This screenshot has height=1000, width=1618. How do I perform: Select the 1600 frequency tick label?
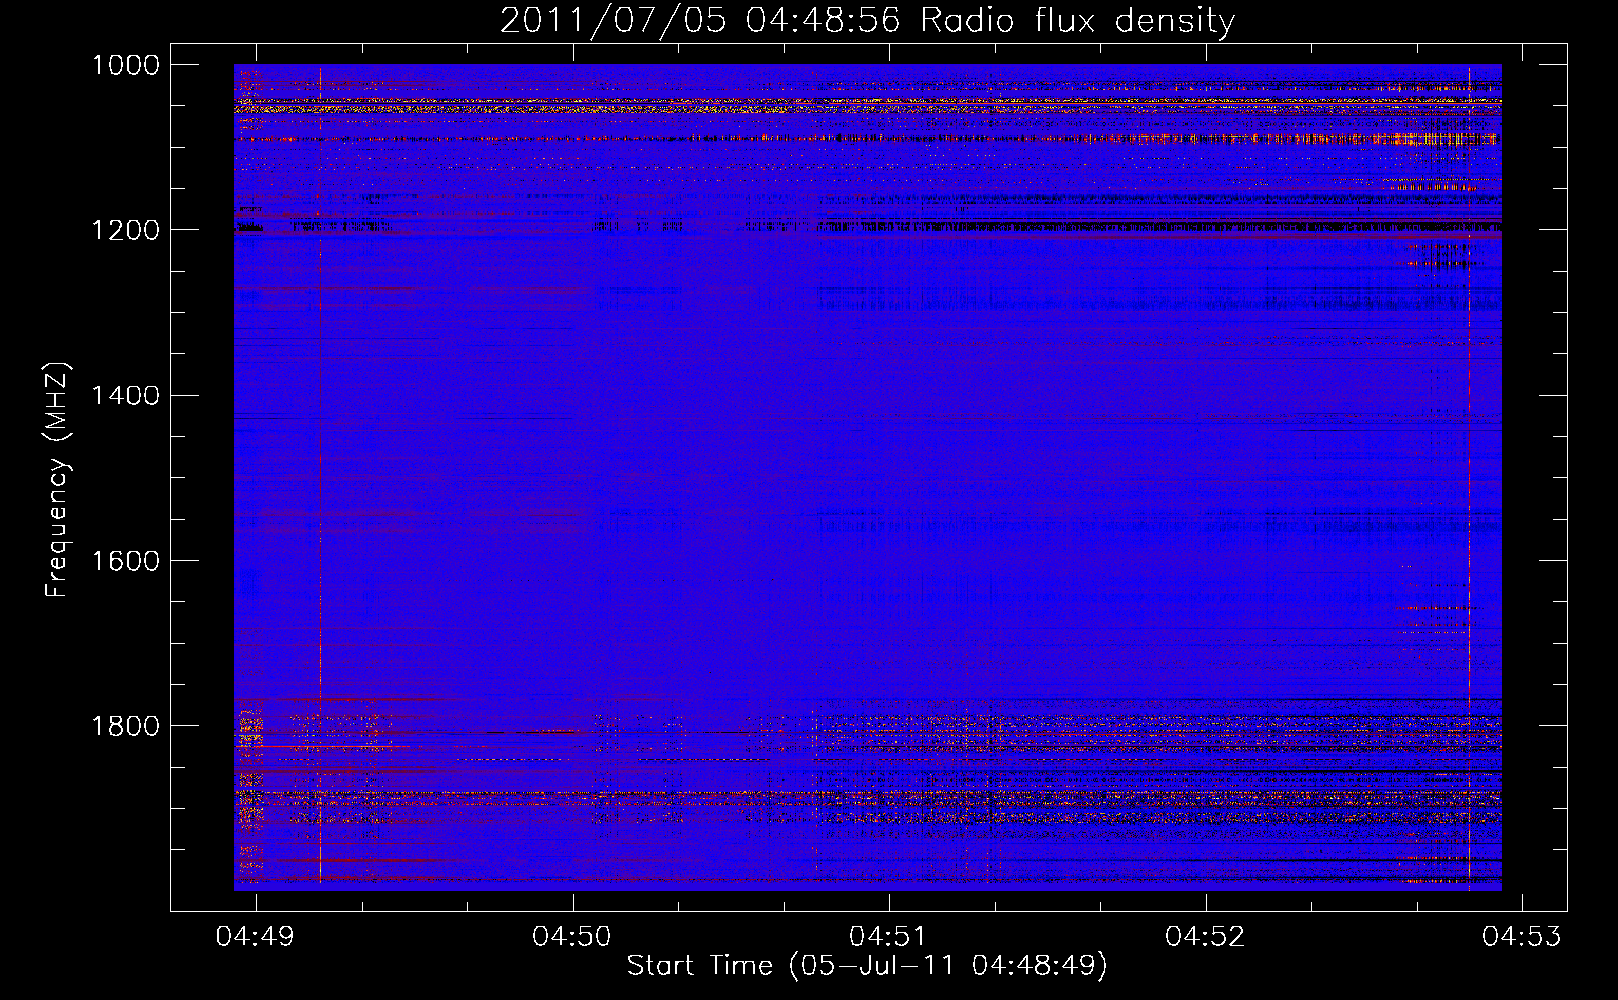(x=125, y=561)
